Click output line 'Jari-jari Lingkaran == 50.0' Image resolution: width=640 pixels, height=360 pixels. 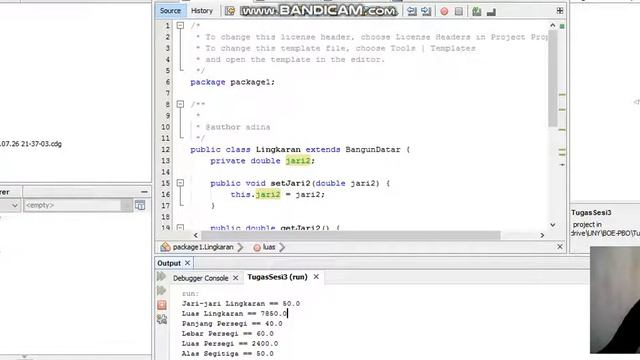[241, 304]
